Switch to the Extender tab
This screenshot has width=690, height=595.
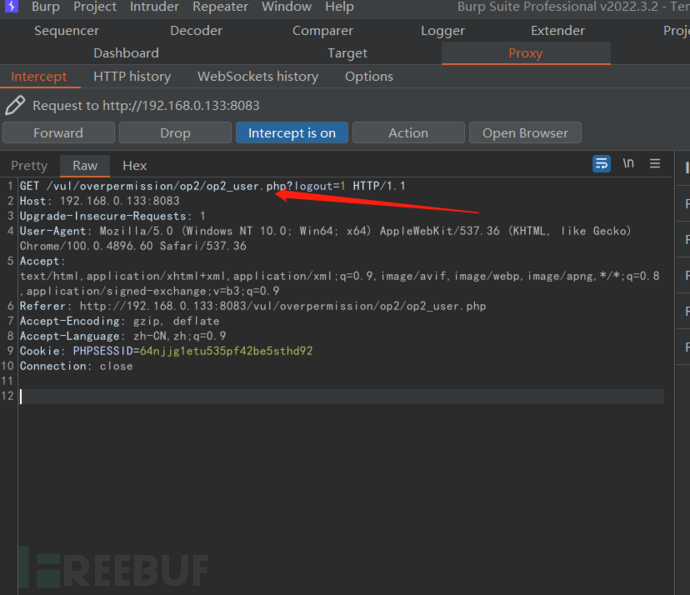(558, 31)
